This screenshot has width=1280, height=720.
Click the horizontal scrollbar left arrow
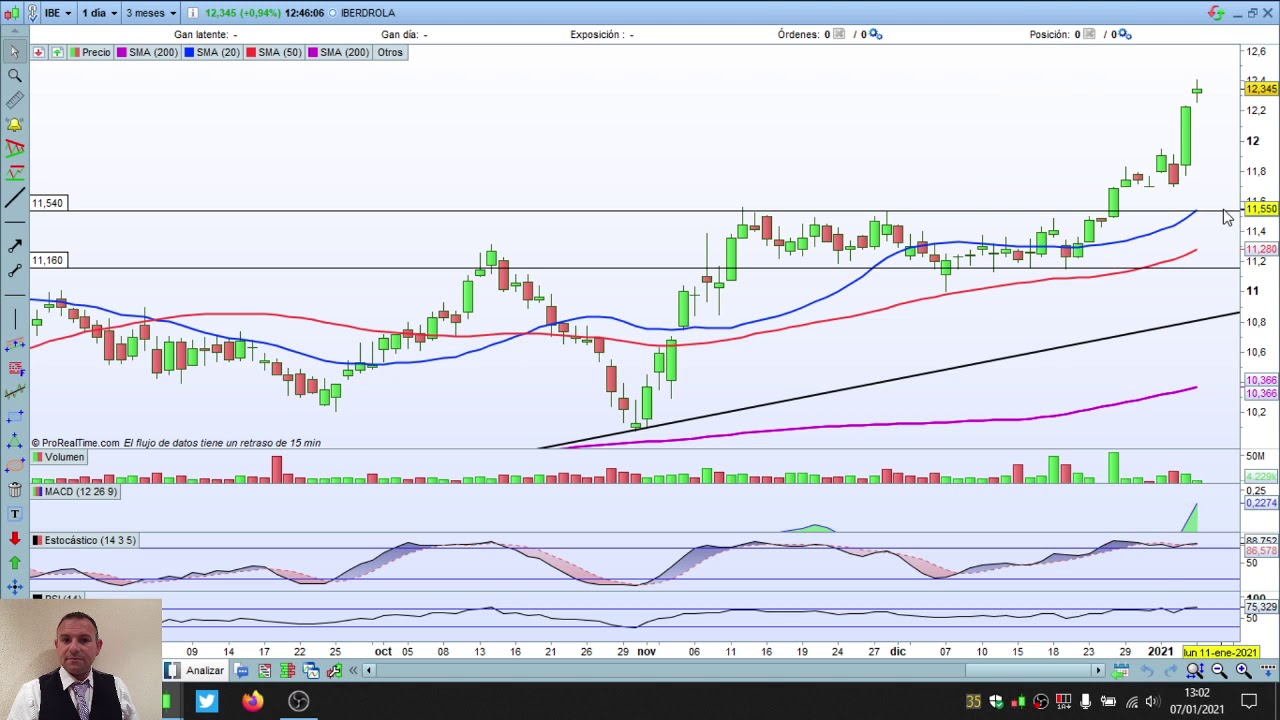coord(368,671)
